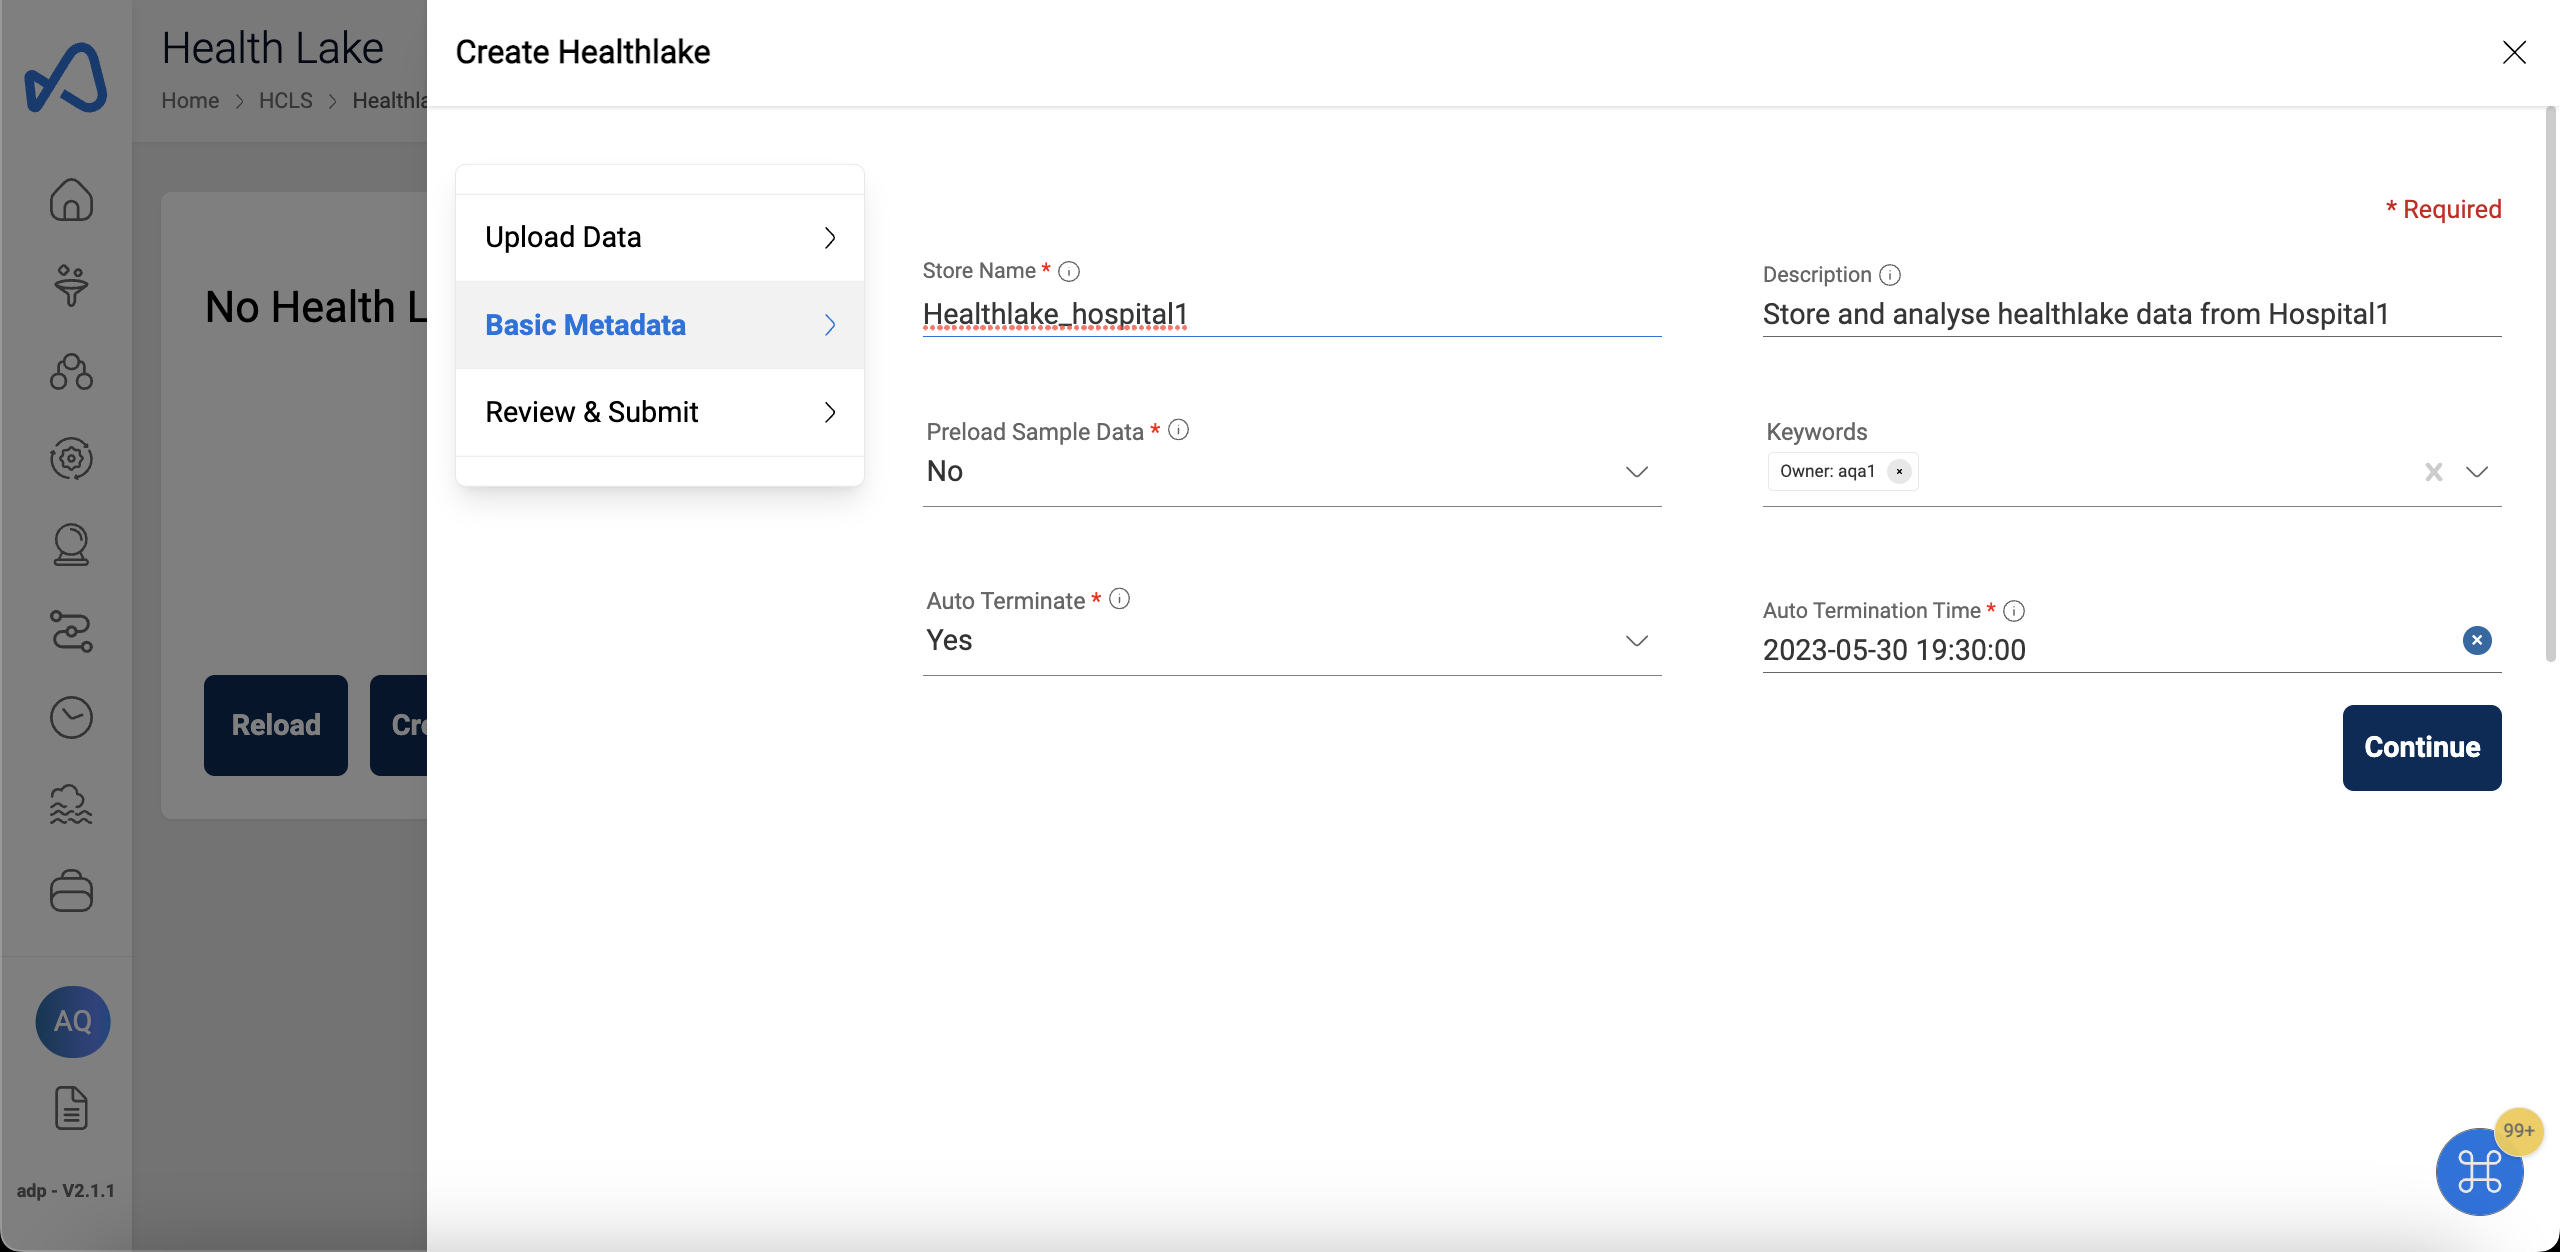Screen dimensions: 2560x1252
Task: Click the Reload button
Action: 276,725
